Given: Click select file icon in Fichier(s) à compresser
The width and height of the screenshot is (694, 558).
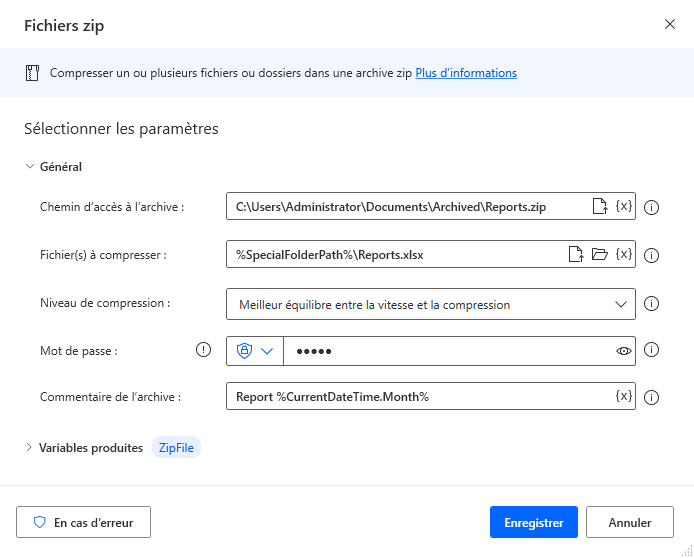Looking at the screenshot, I should [x=576, y=254].
